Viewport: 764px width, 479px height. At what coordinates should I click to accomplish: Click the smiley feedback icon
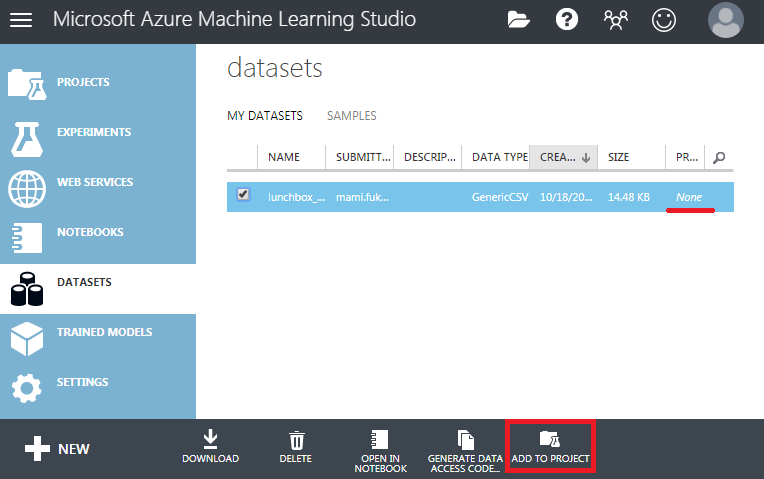664,20
